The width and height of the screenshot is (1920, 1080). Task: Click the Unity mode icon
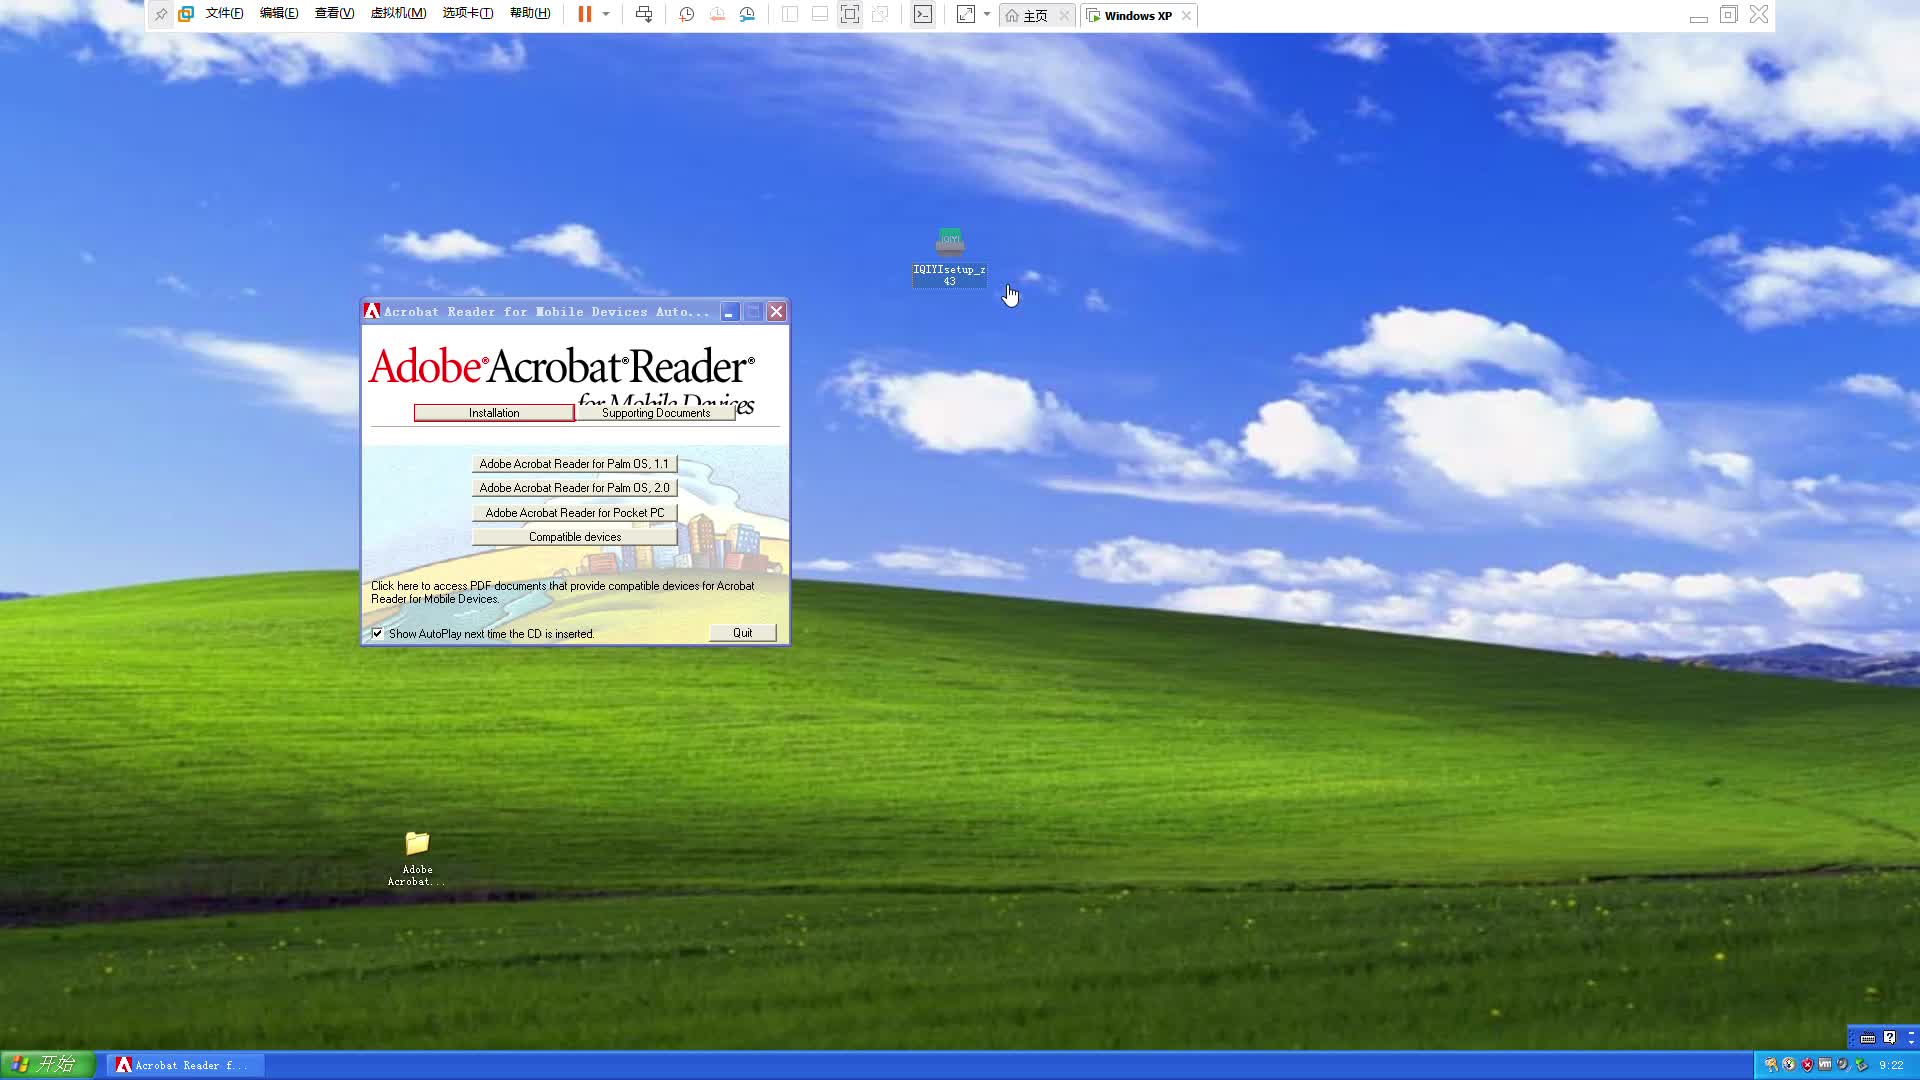[880, 14]
